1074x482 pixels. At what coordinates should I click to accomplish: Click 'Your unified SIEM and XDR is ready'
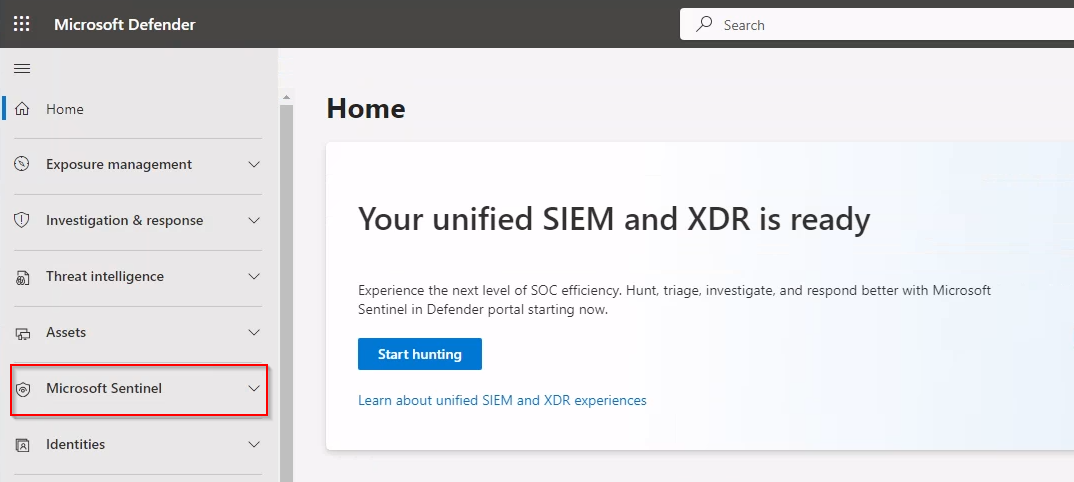point(614,219)
